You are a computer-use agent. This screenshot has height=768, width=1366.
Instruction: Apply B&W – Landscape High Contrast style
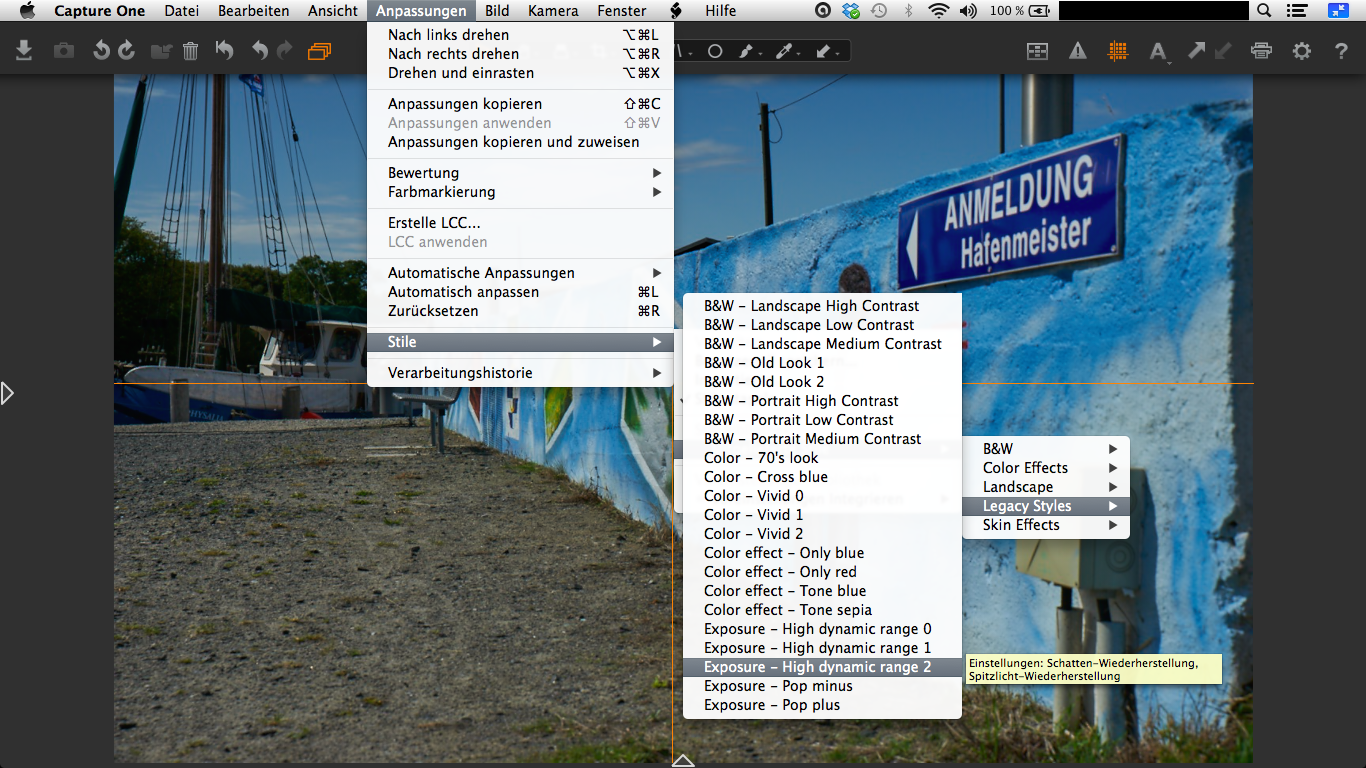(822, 306)
